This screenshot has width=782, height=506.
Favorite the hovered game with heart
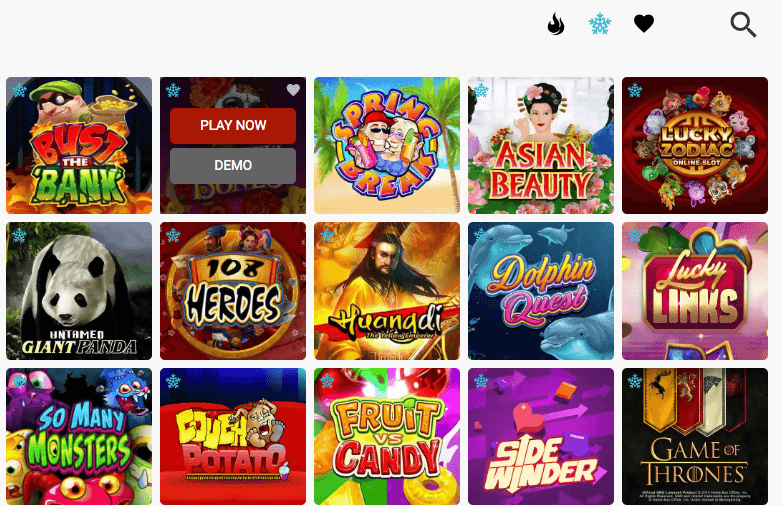point(293,90)
